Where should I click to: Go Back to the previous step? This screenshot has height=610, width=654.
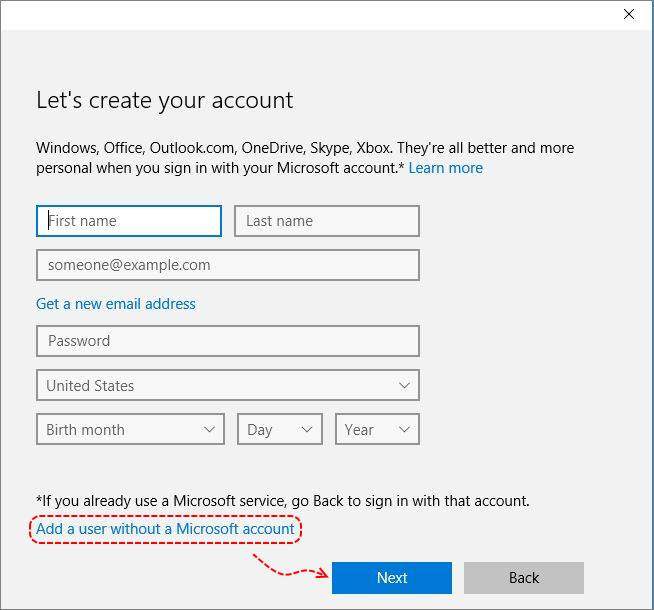(x=523, y=578)
